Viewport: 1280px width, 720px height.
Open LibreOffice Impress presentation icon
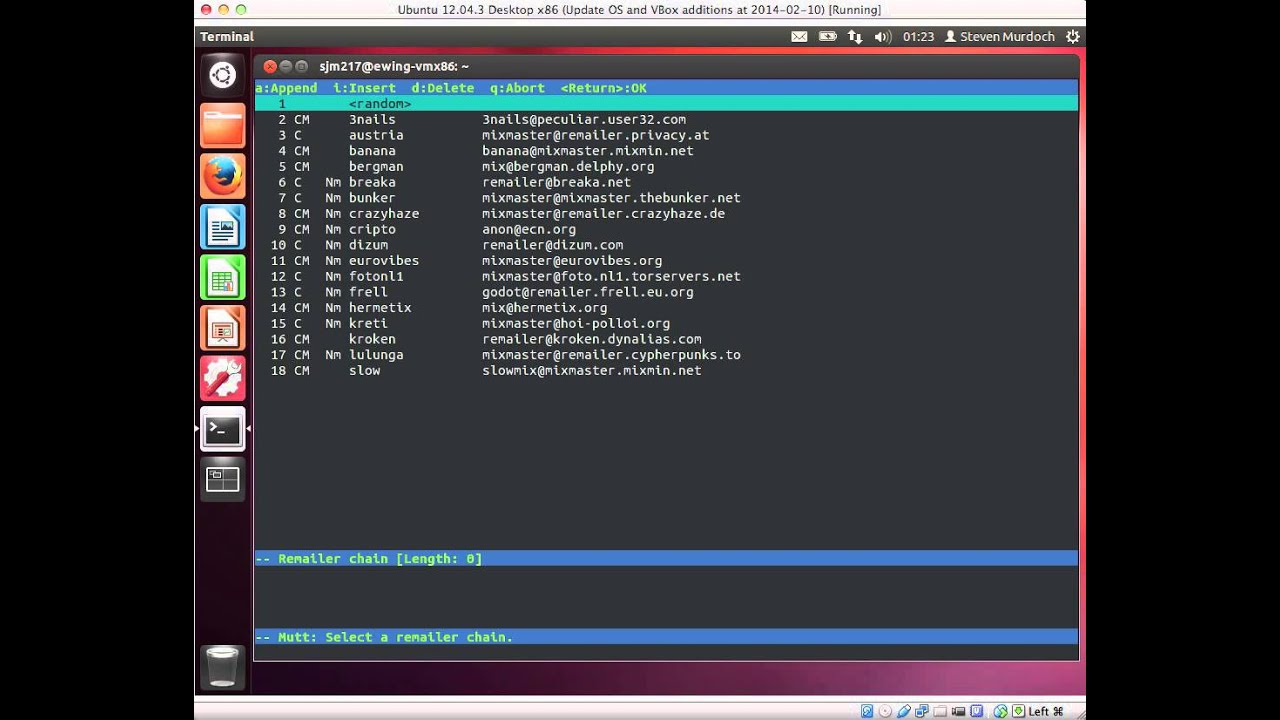coord(222,328)
